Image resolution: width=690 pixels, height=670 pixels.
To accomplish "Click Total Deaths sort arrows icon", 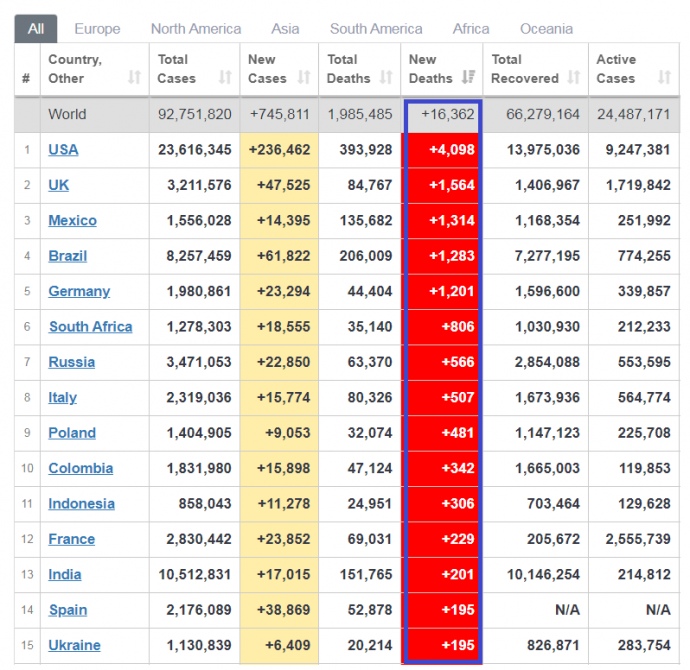I will 385,78.
